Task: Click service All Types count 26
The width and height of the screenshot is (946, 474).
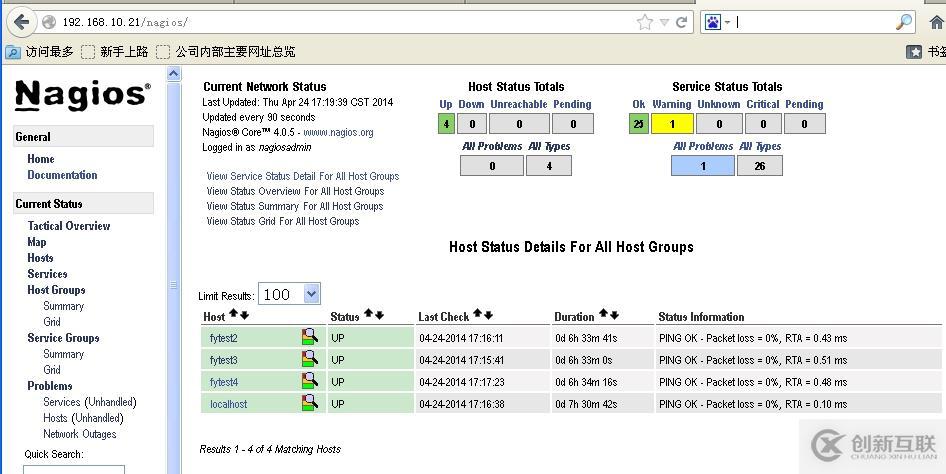Action: tap(760, 166)
